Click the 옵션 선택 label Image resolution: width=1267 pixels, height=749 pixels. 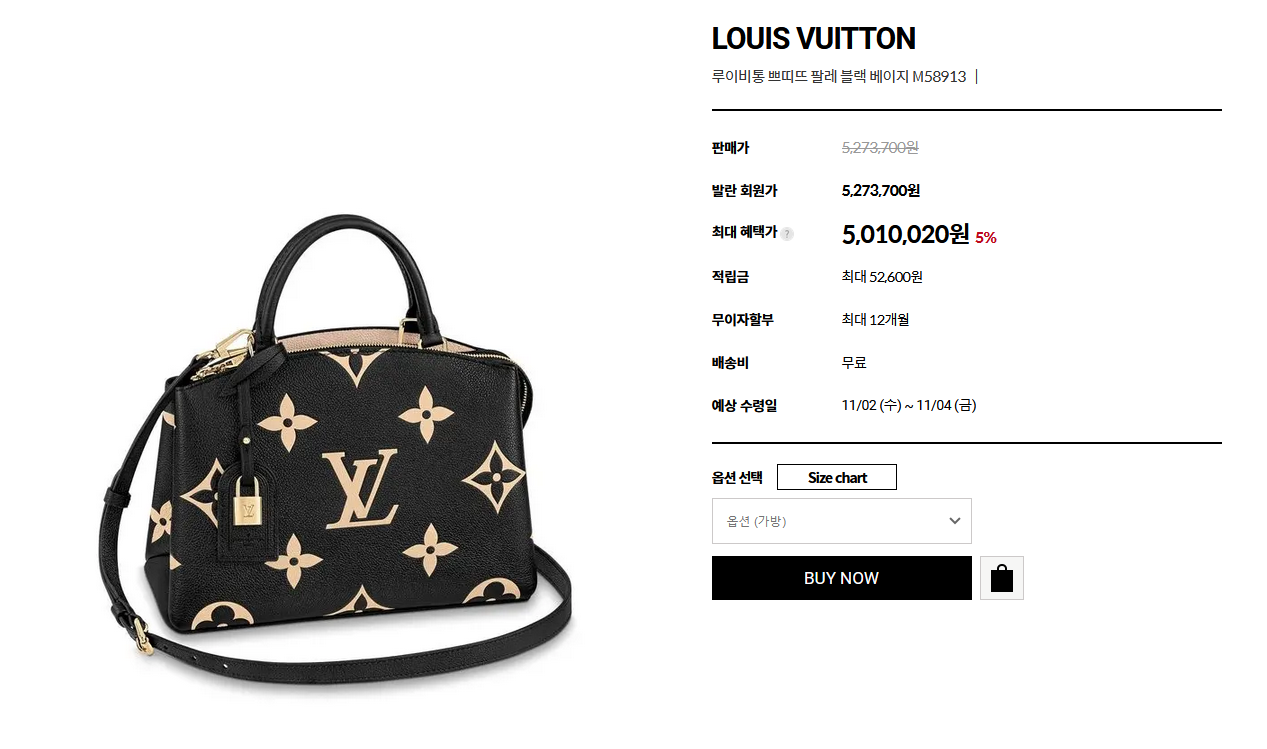click(737, 477)
